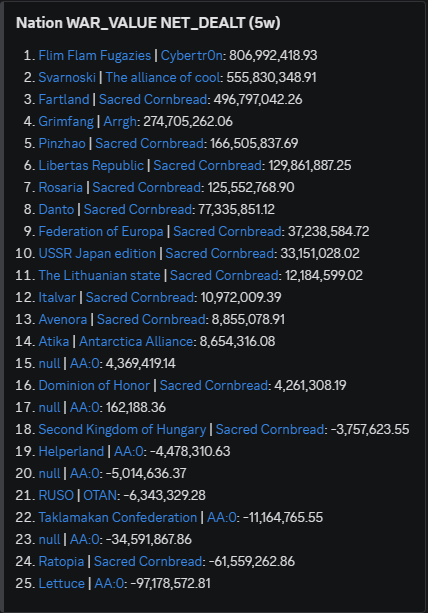Open the Federation of Europa link
Image resolution: width=428 pixels, height=613 pixels.
[x=101, y=231]
